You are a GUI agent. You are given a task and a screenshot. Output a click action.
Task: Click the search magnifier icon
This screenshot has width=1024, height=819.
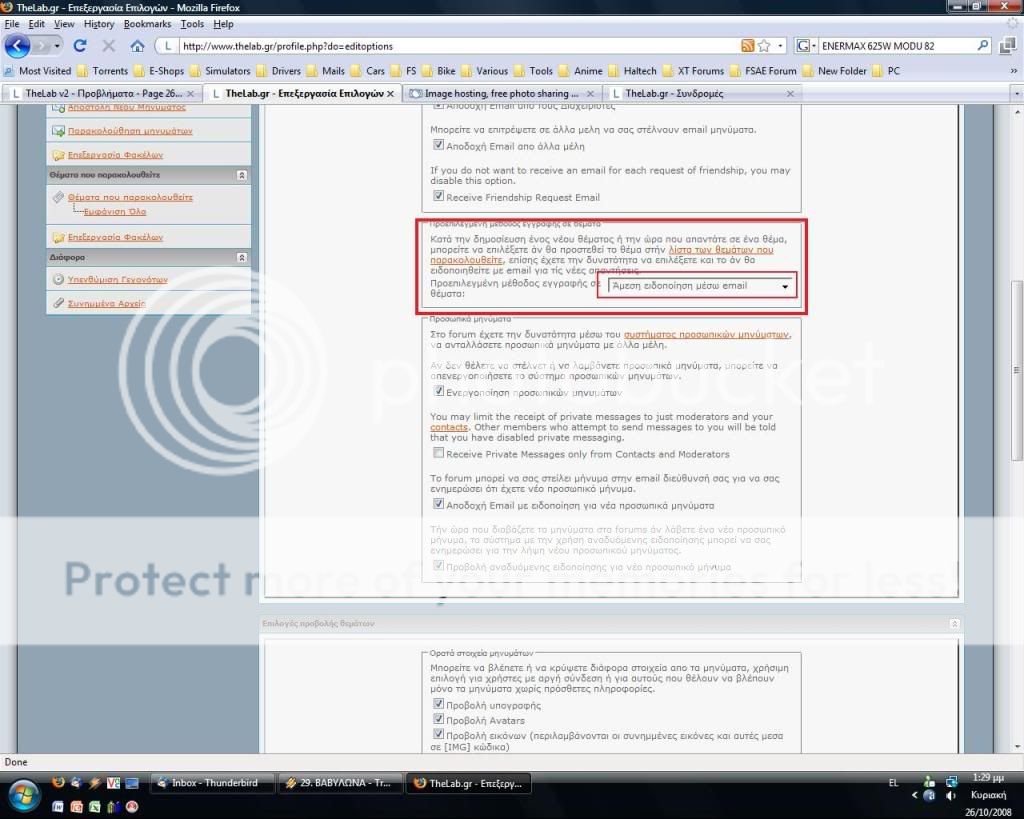pyautogui.click(x=982, y=46)
